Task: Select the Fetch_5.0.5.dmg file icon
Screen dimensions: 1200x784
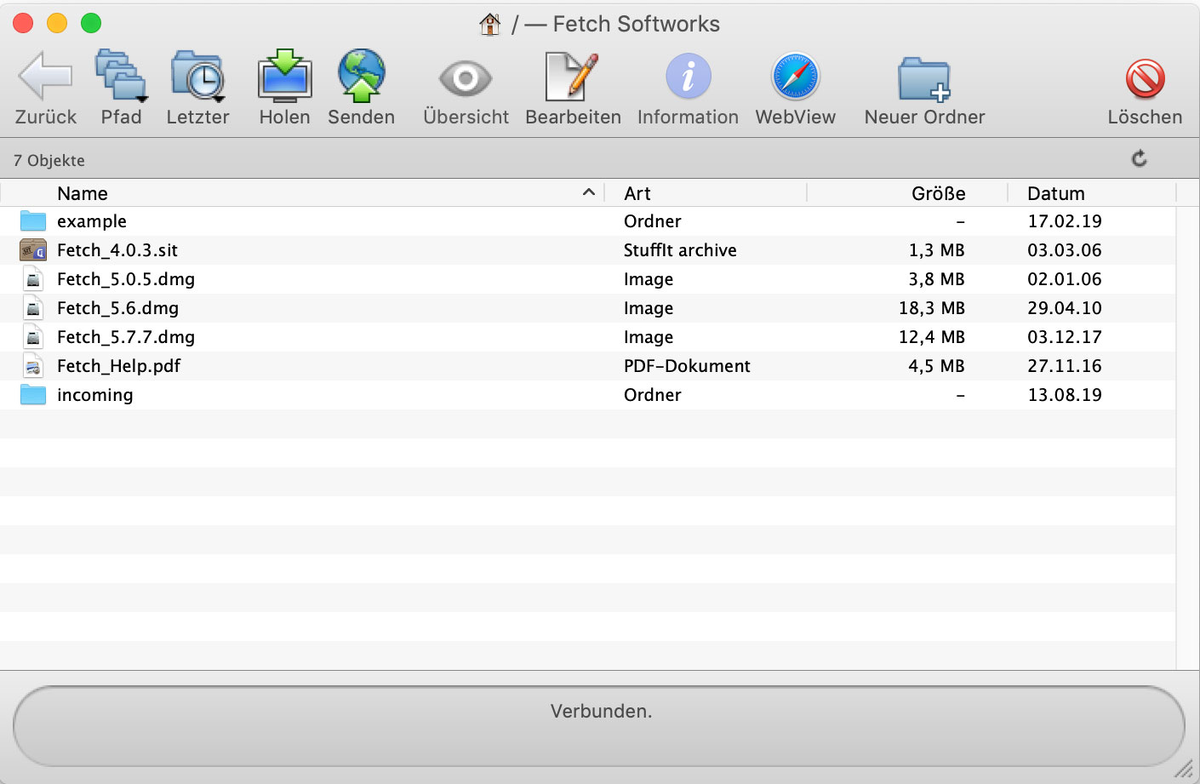Action: [x=34, y=279]
